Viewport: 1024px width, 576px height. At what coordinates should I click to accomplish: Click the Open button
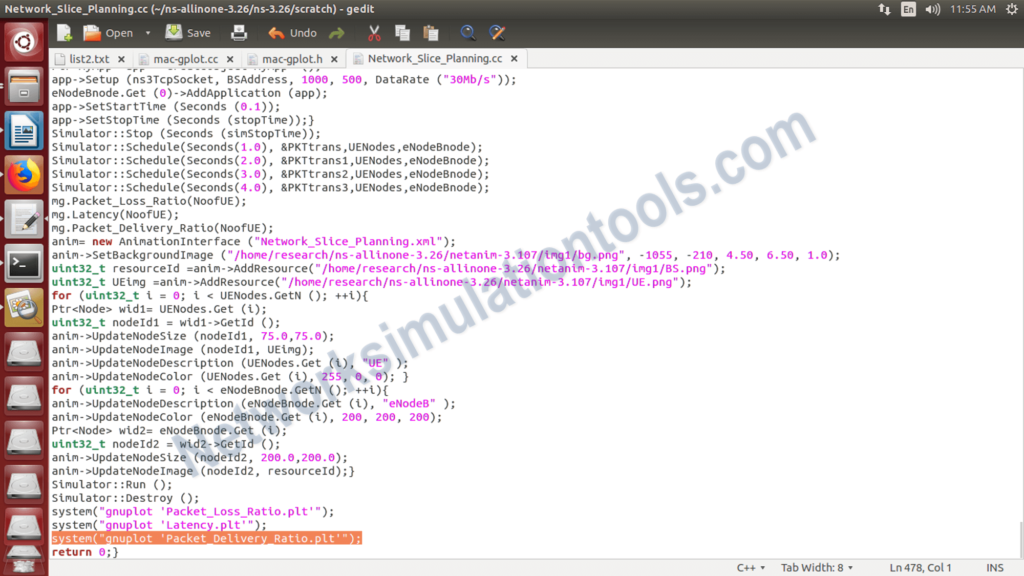(x=113, y=32)
